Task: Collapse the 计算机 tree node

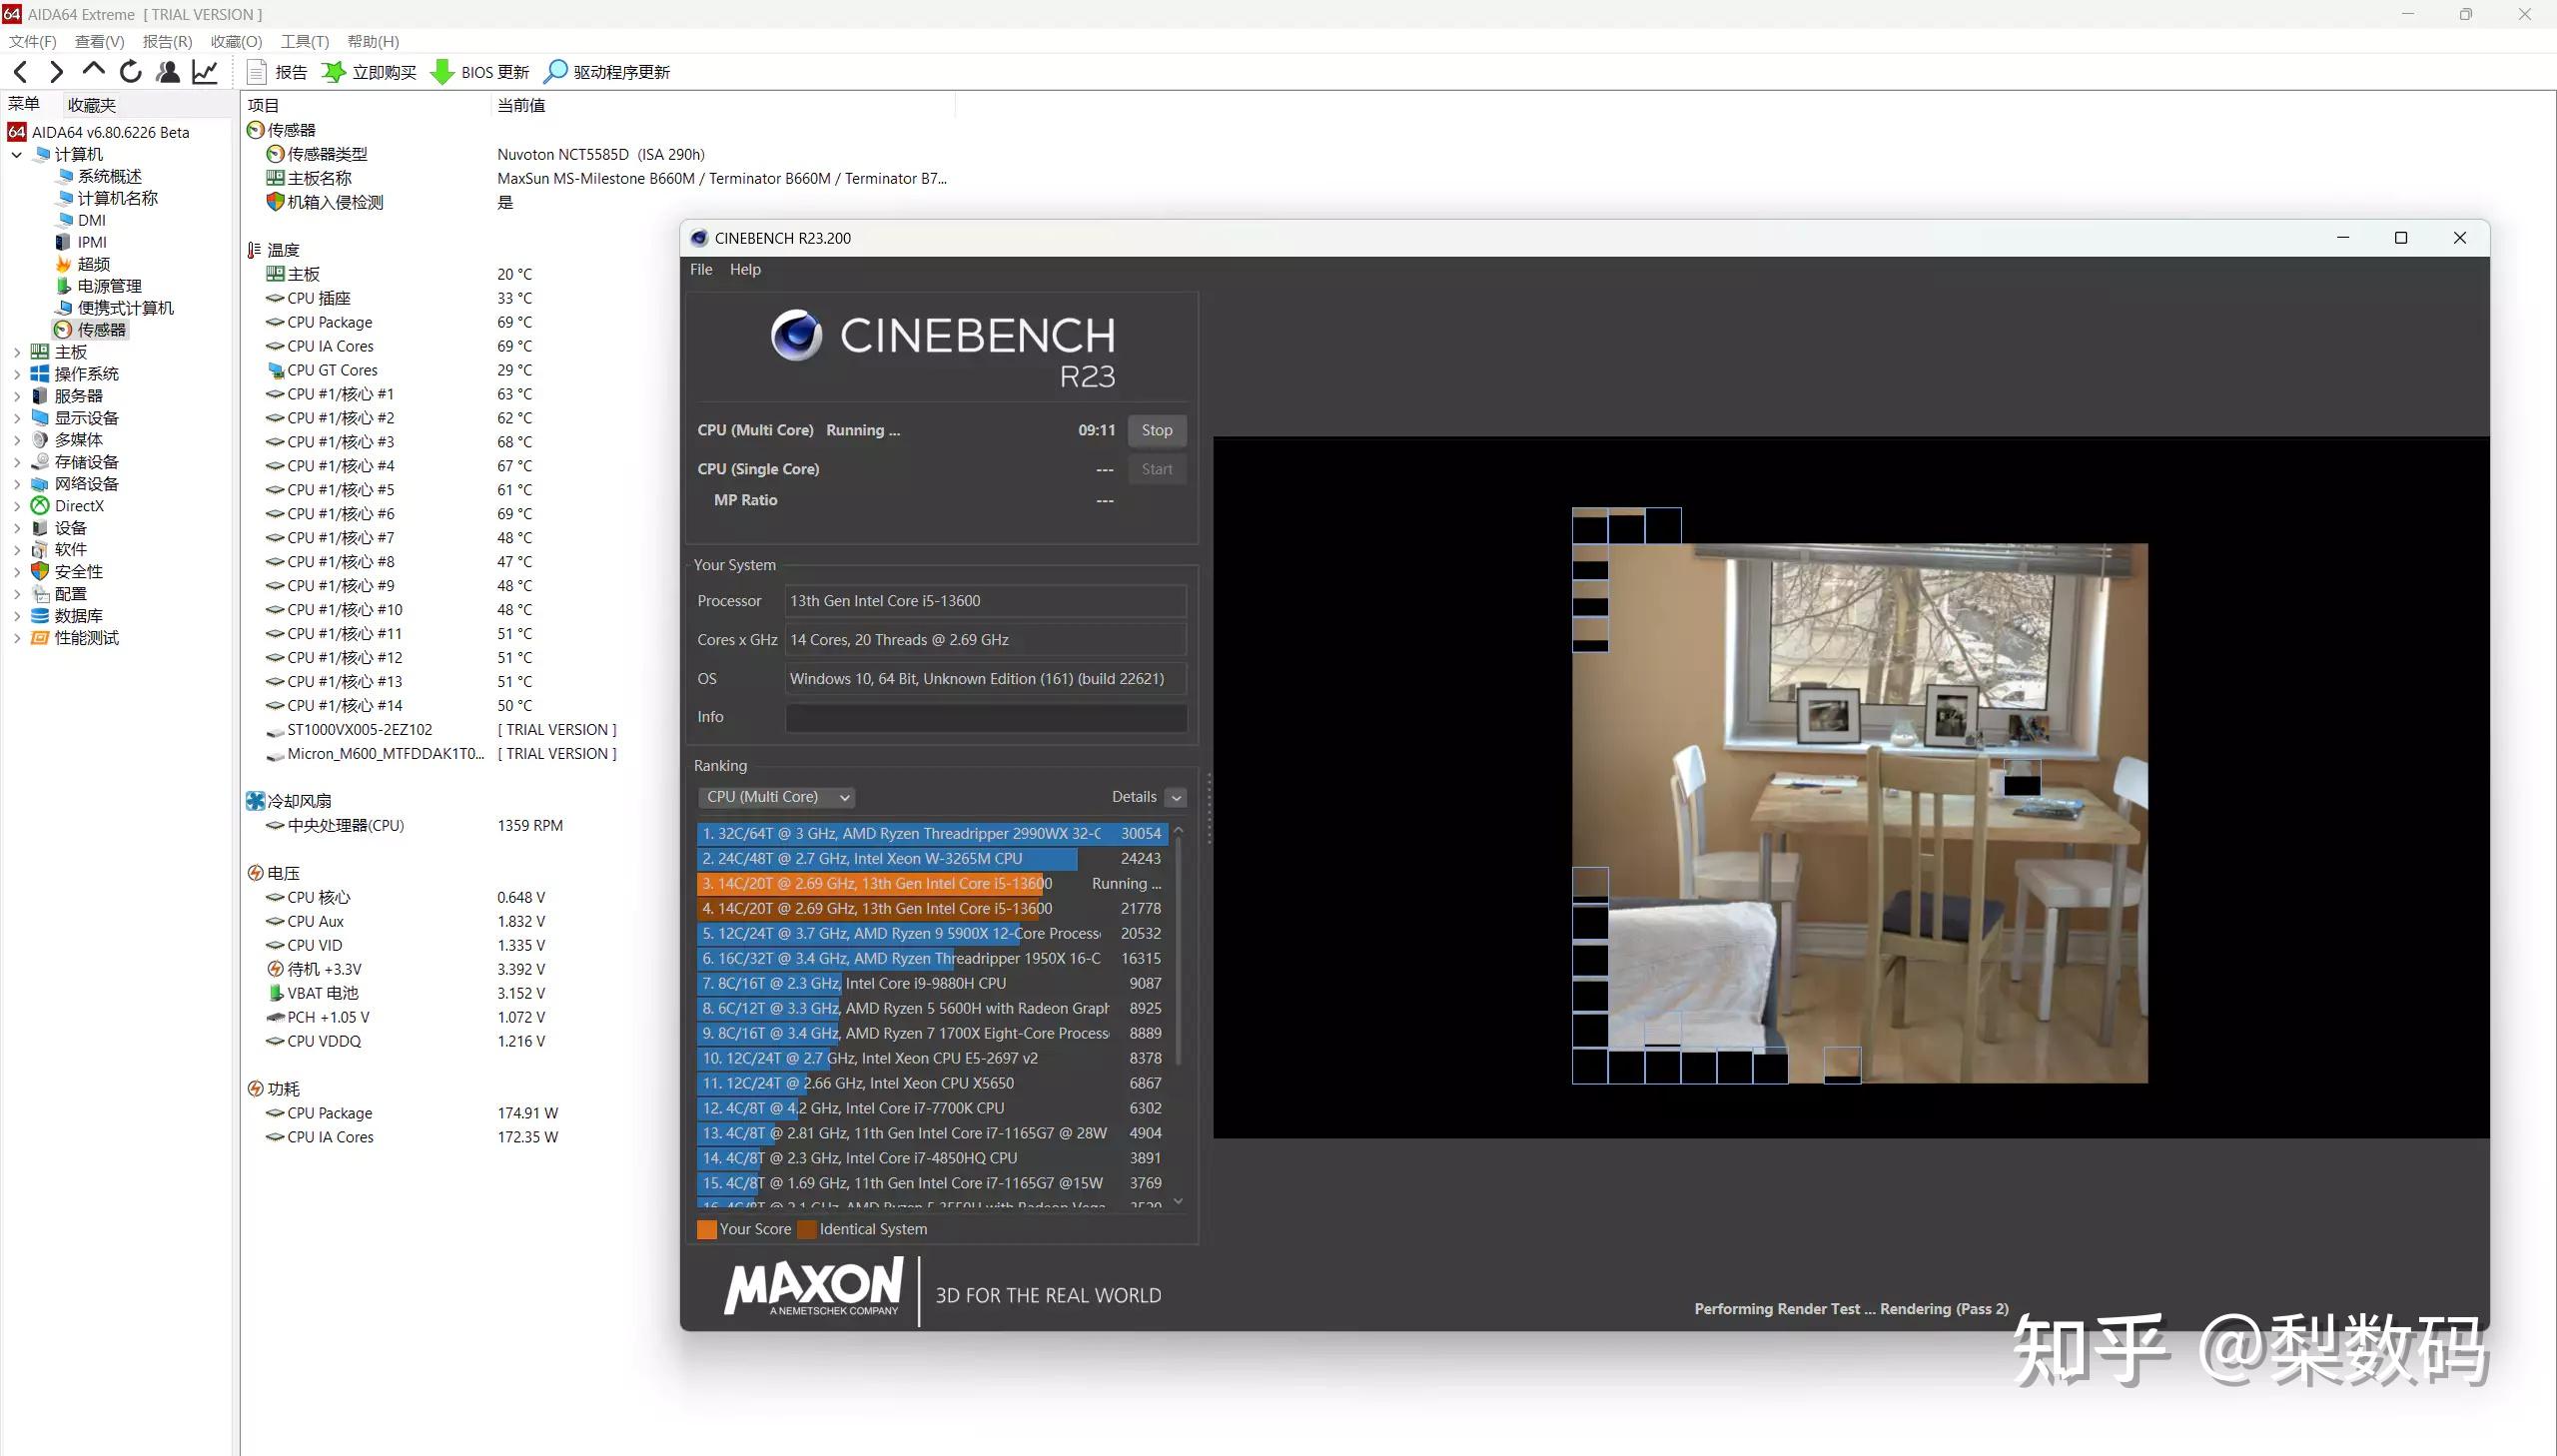Action: pyautogui.click(x=17, y=154)
